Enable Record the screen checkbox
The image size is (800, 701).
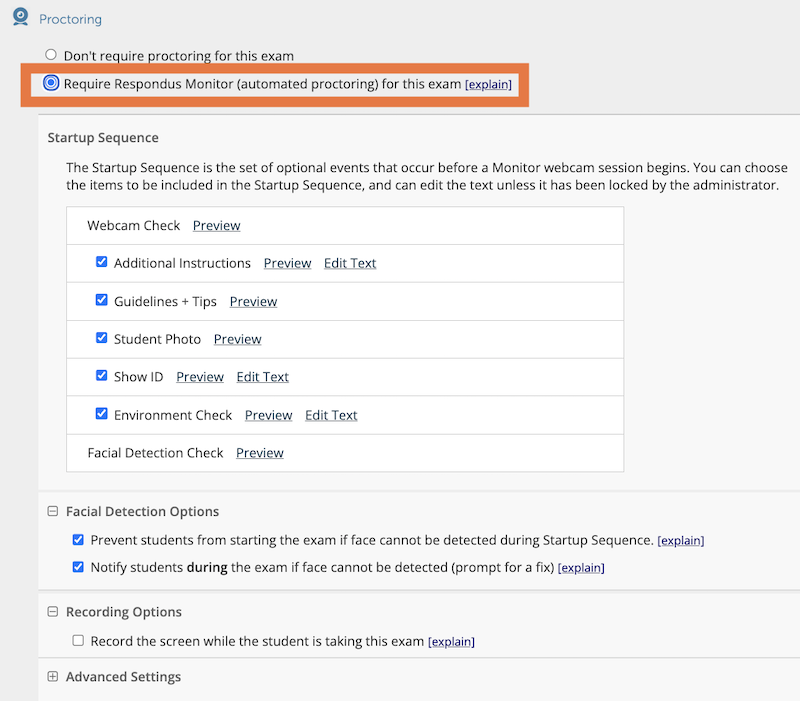click(x=78, y=640)
